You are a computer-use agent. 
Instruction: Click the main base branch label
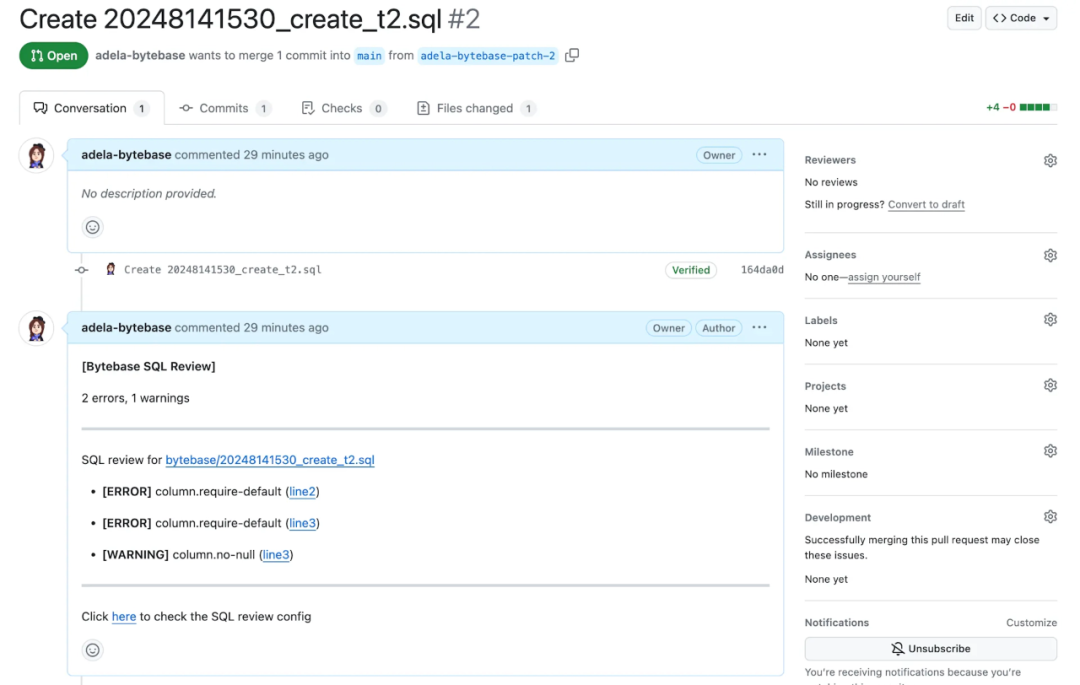tap(369, 56)
